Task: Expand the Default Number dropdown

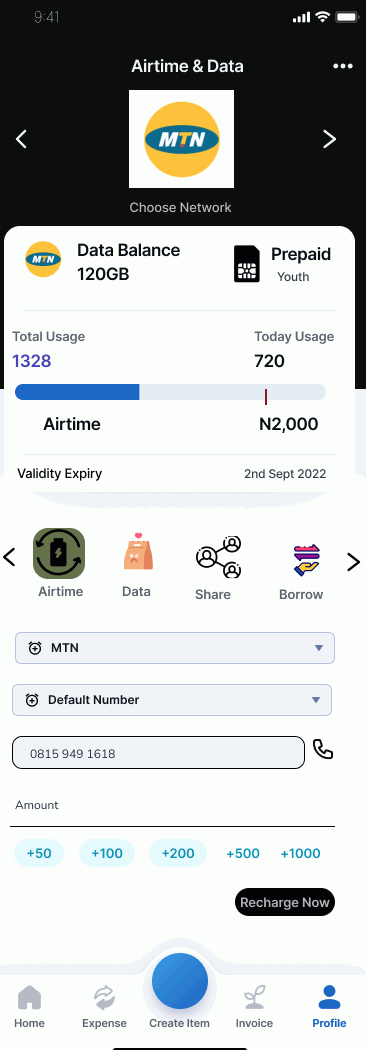Action: pos(172,700)
